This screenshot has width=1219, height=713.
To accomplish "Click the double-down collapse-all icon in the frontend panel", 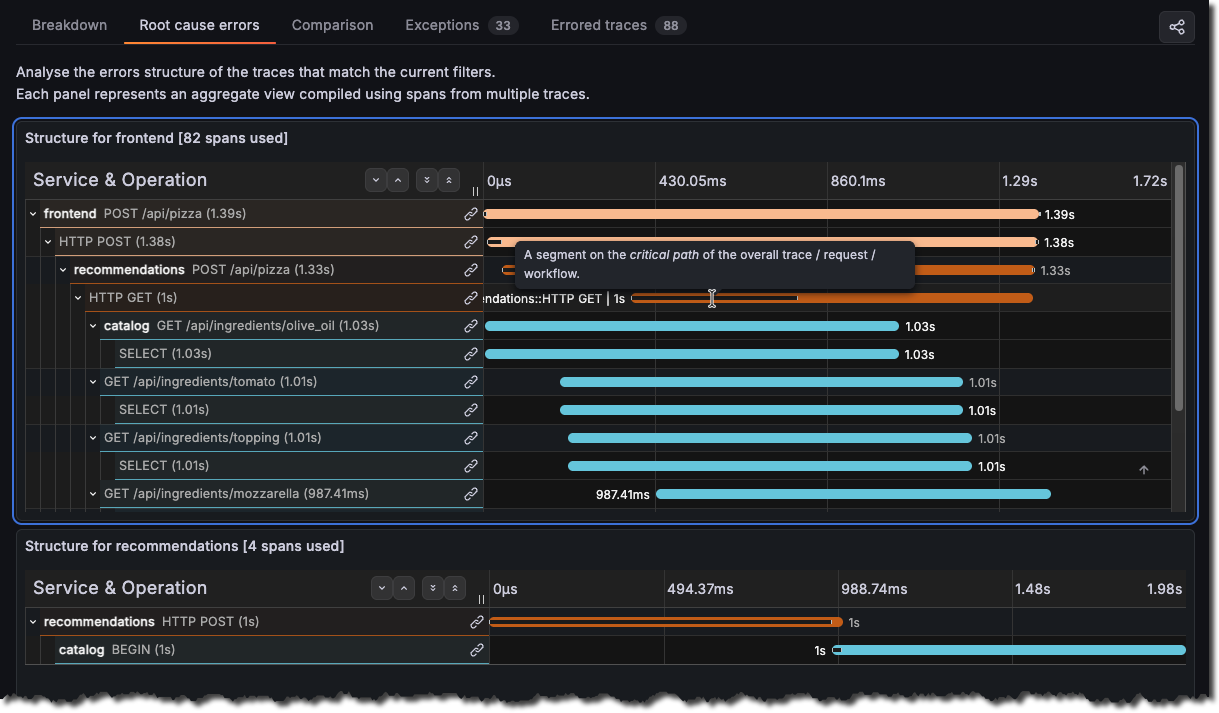I will [x=426, y=180].
